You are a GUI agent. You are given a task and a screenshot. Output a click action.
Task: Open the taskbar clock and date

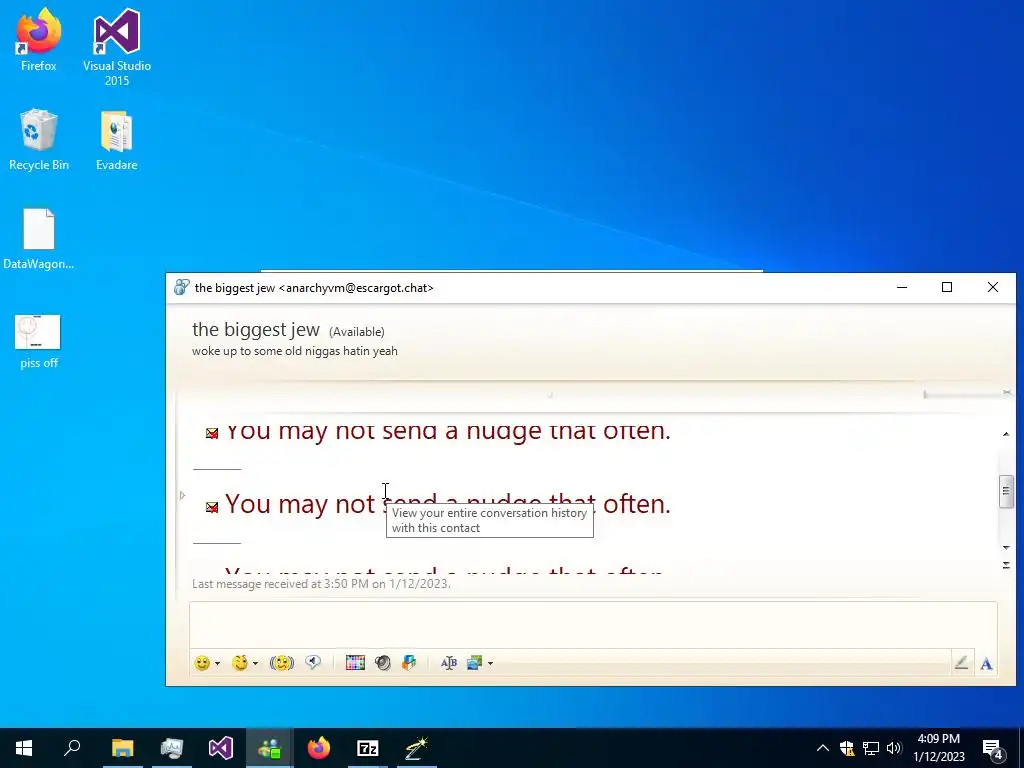click(x=938, y=748)
